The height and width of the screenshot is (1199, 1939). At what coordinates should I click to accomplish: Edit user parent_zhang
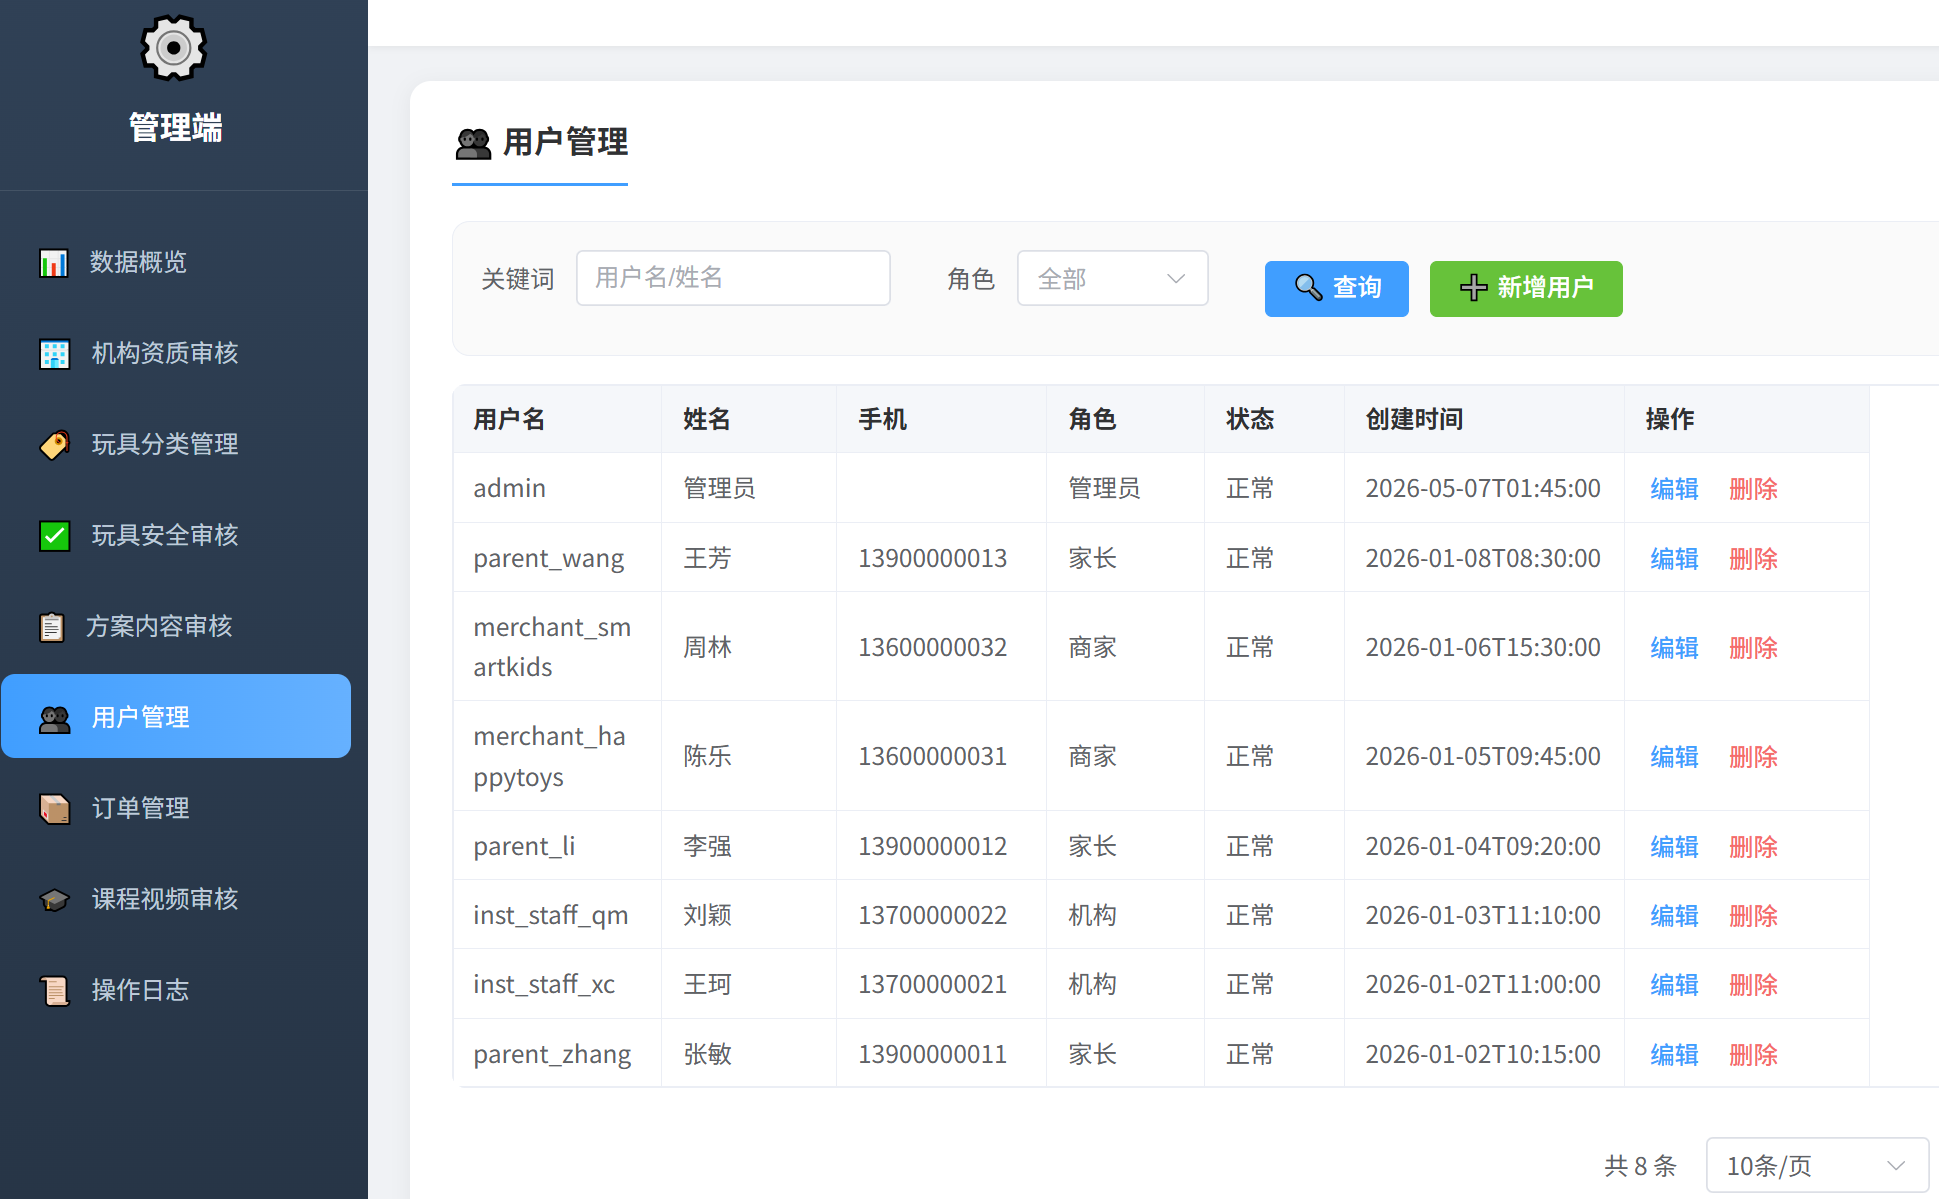[1674, 1055]
